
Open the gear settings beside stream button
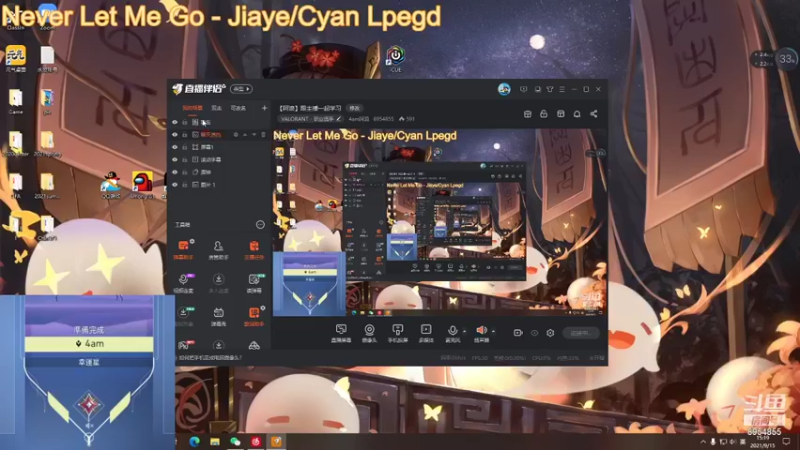550,333
